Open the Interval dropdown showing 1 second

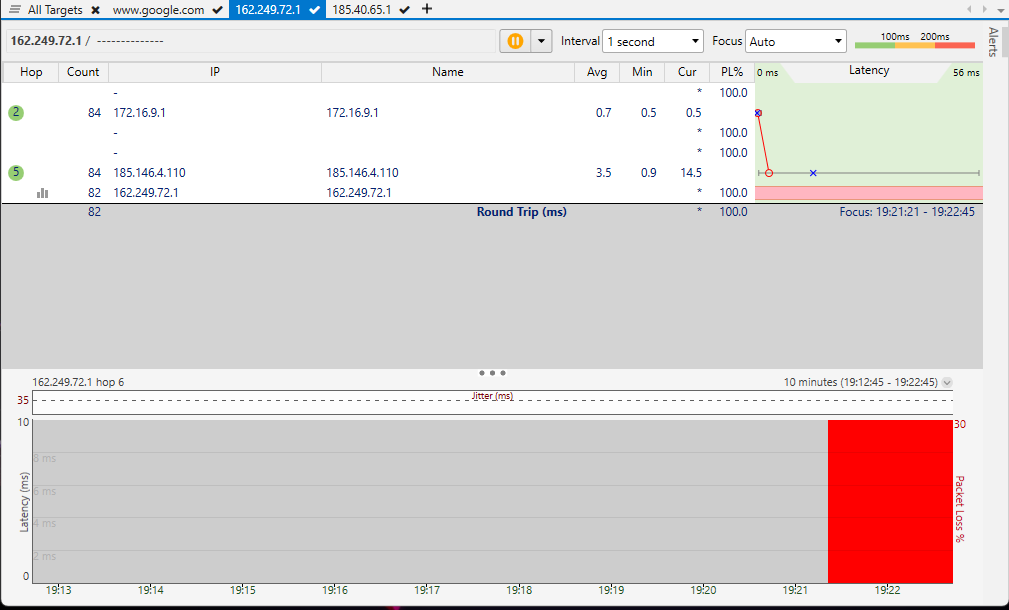click(653, 42)
